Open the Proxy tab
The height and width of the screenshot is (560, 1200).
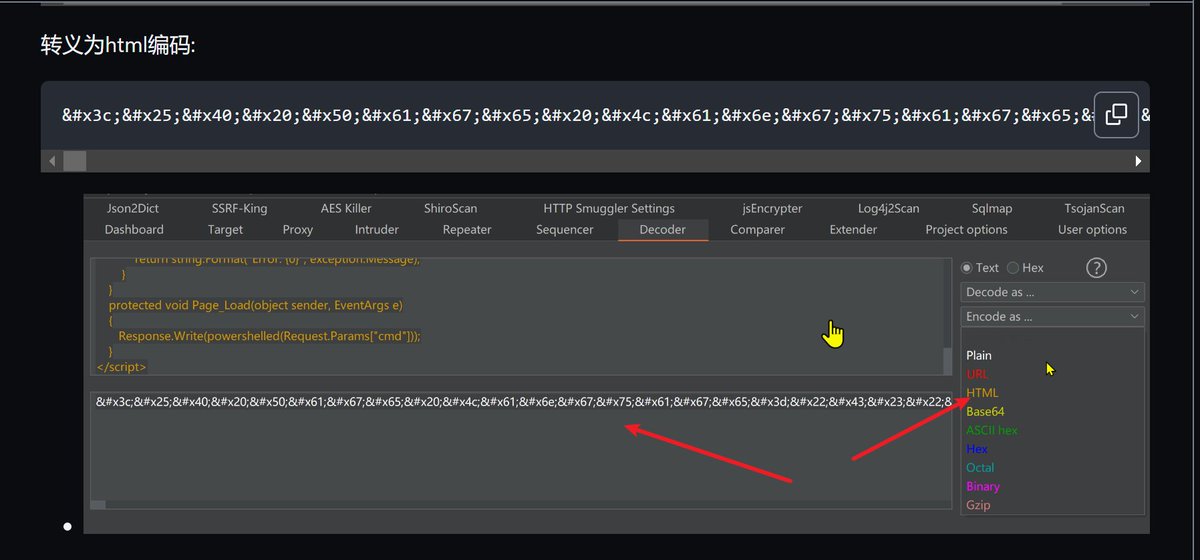[297, 229]
